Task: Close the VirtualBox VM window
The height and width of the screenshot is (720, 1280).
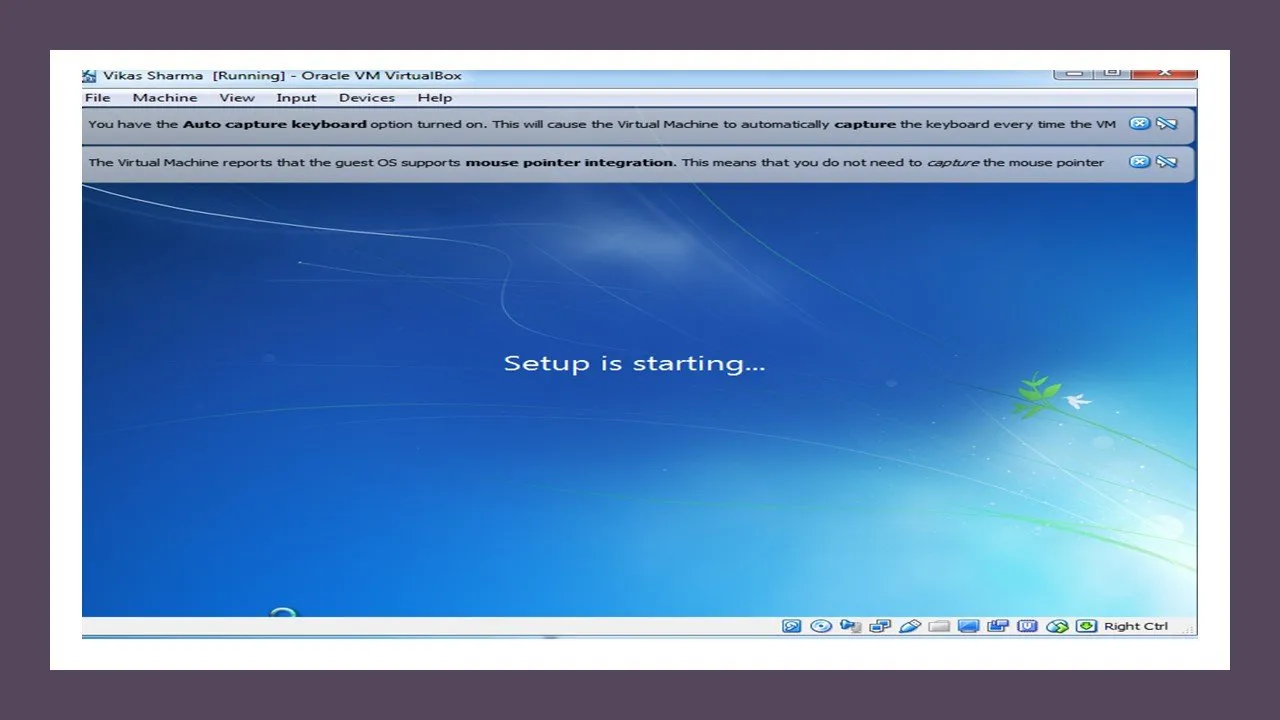Action: 1163,74
